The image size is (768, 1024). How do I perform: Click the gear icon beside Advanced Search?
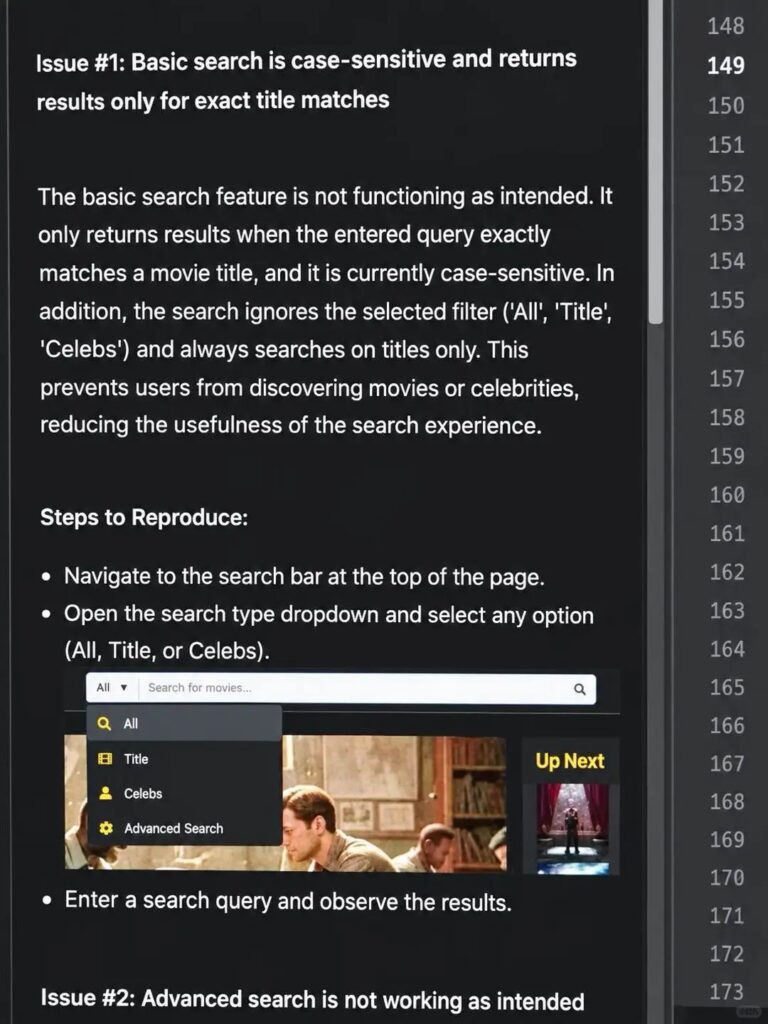pos(105,828)
